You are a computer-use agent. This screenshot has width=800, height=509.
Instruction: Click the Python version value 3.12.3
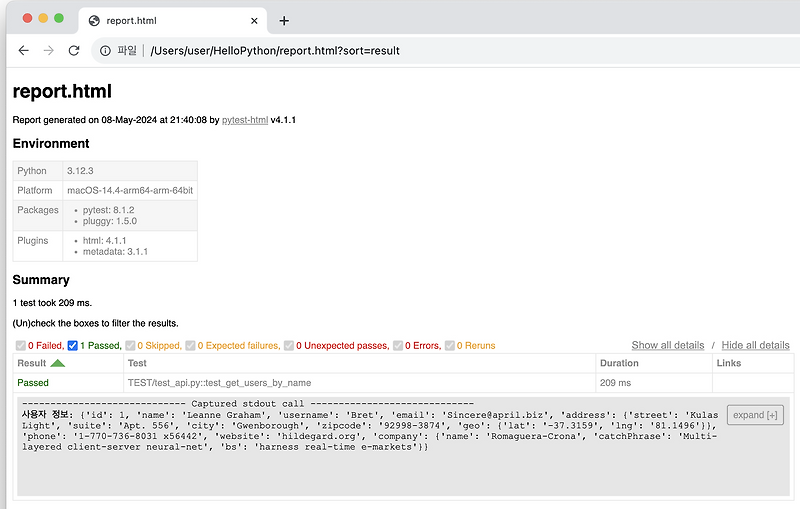[x=80, y=171]
